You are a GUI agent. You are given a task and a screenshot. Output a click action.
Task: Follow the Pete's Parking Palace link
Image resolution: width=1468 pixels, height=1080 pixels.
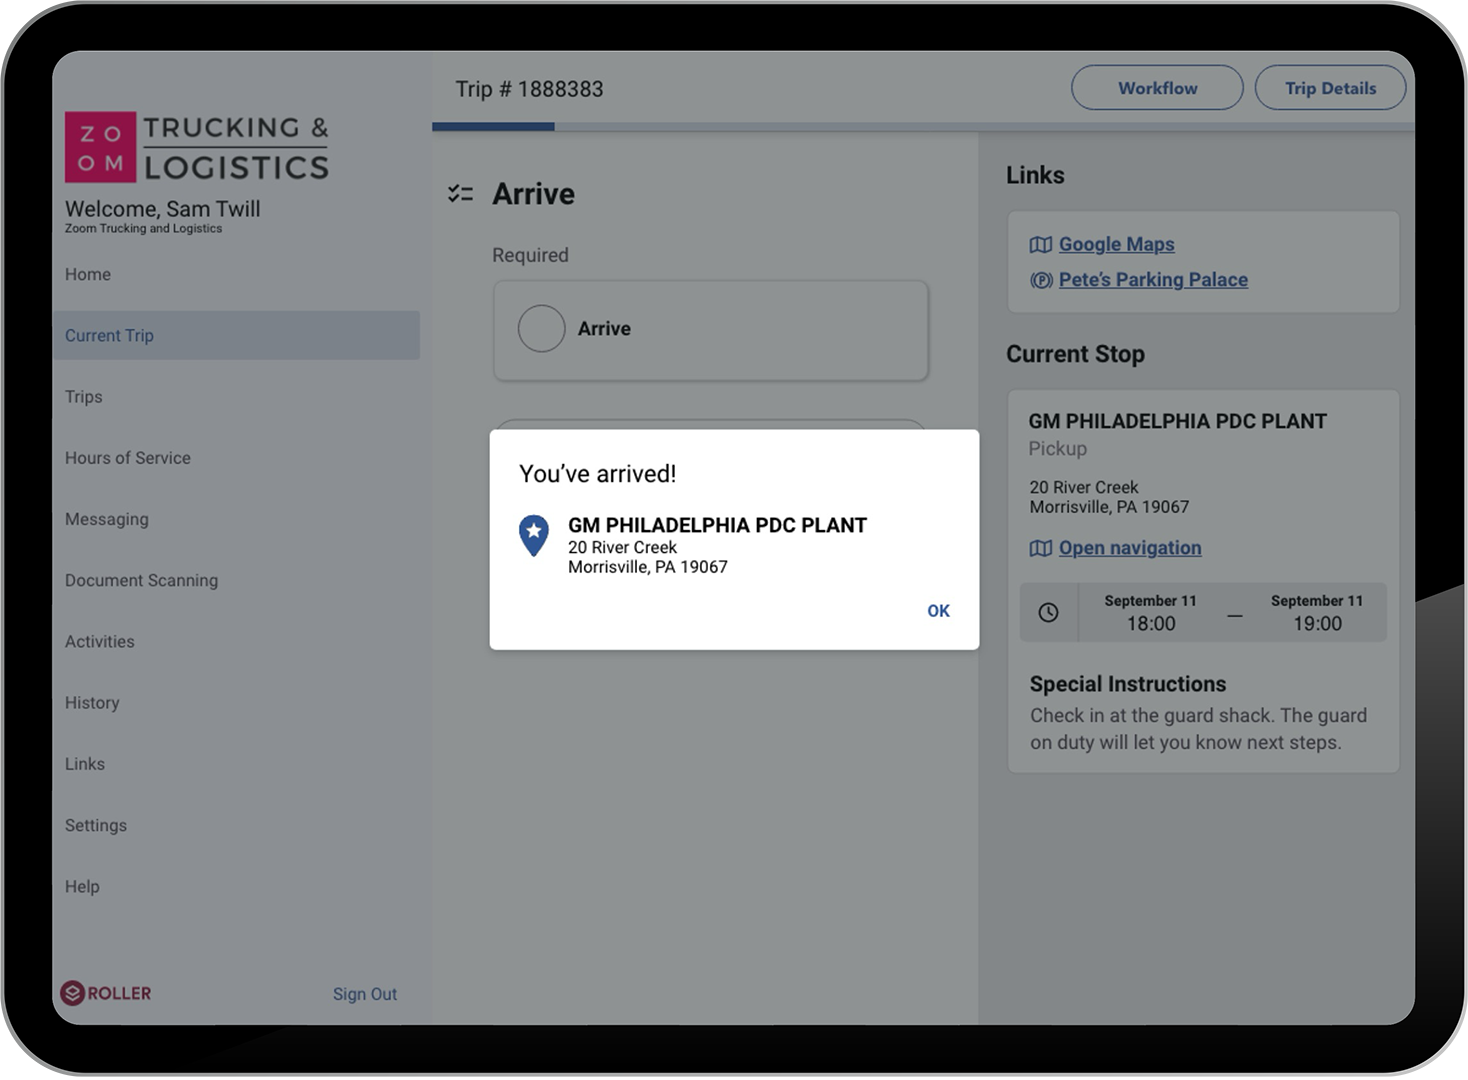(1152, 281)
